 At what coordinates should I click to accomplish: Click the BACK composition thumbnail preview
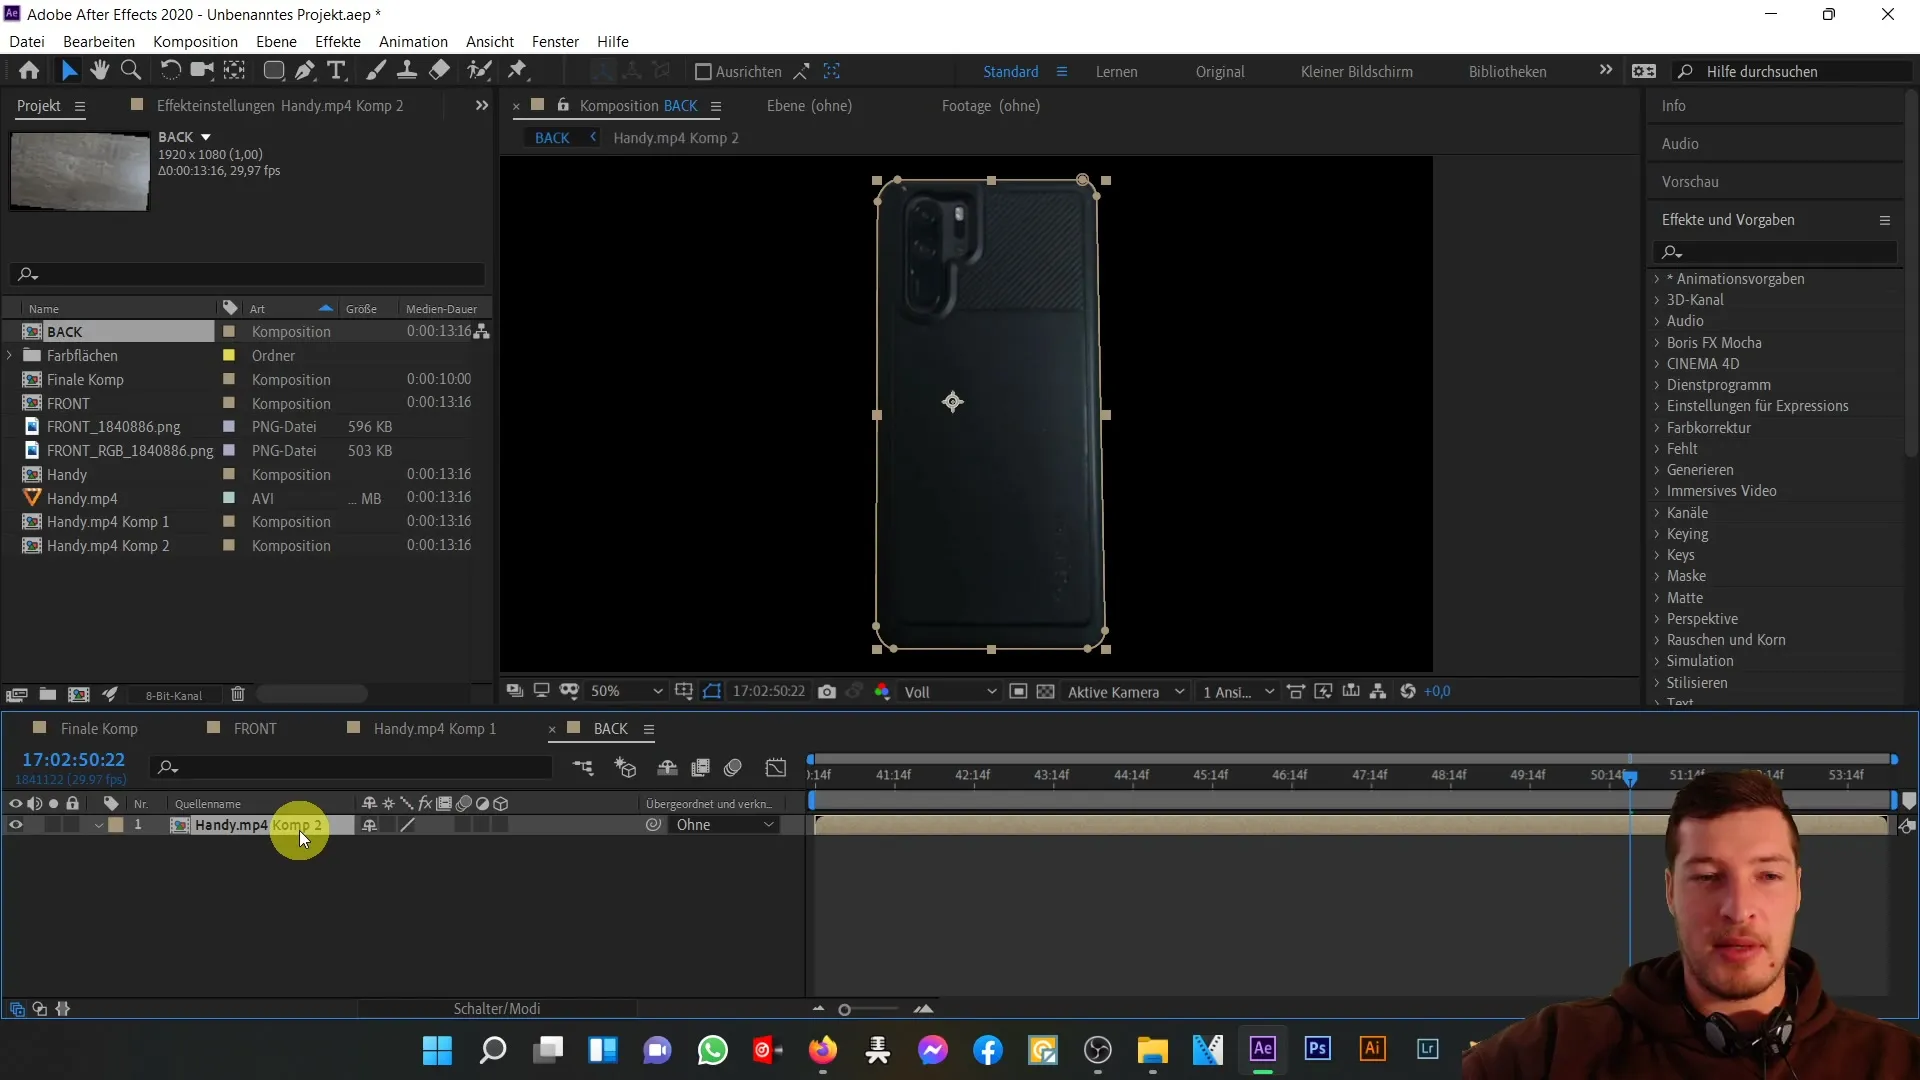(x=79, y=171)
